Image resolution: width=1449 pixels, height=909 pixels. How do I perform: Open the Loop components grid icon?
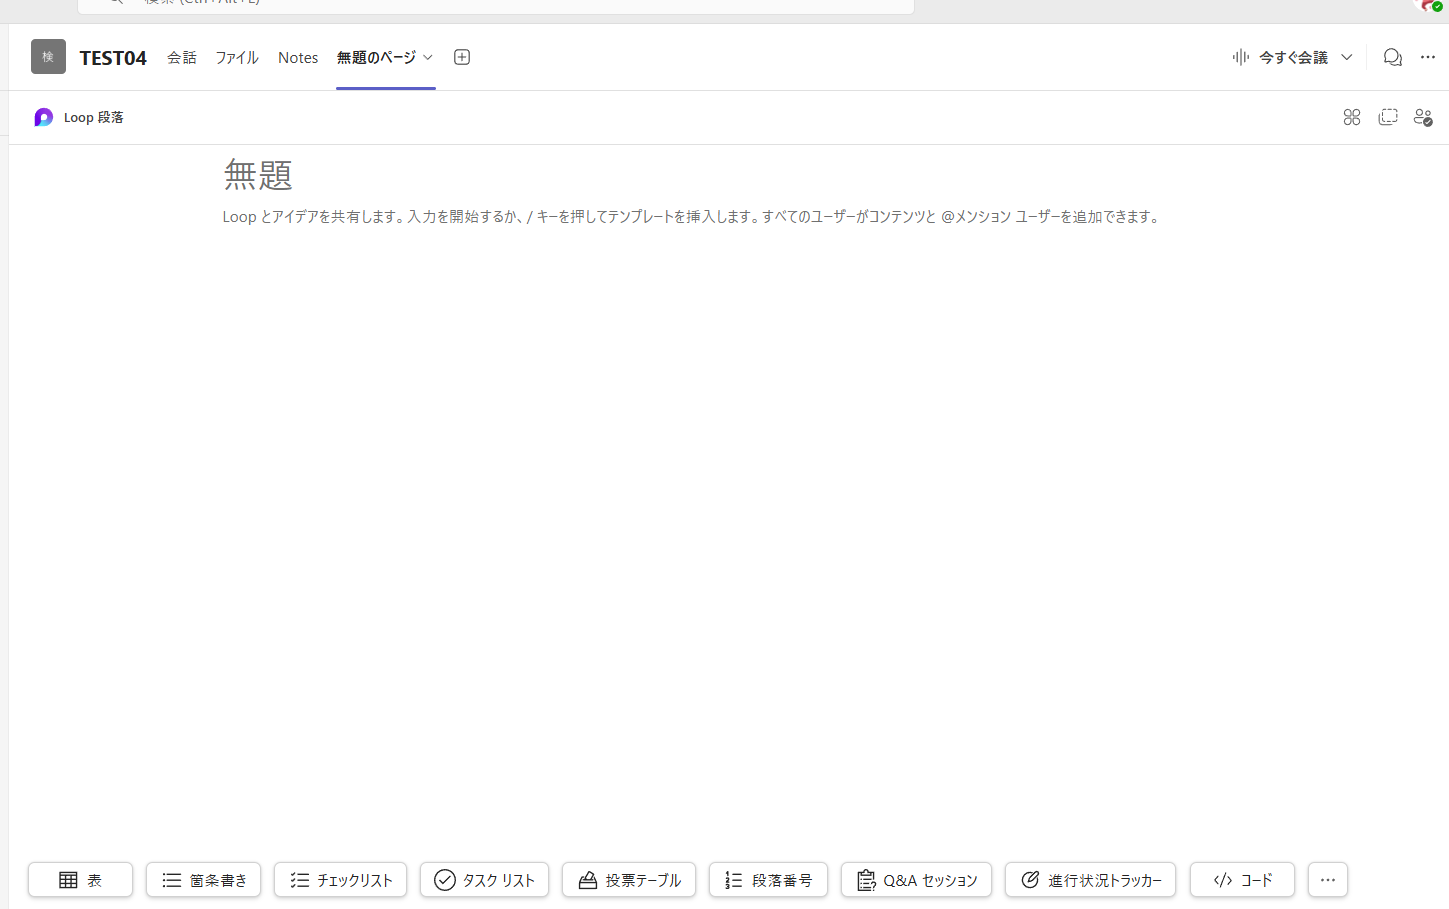pos(1351,118)
